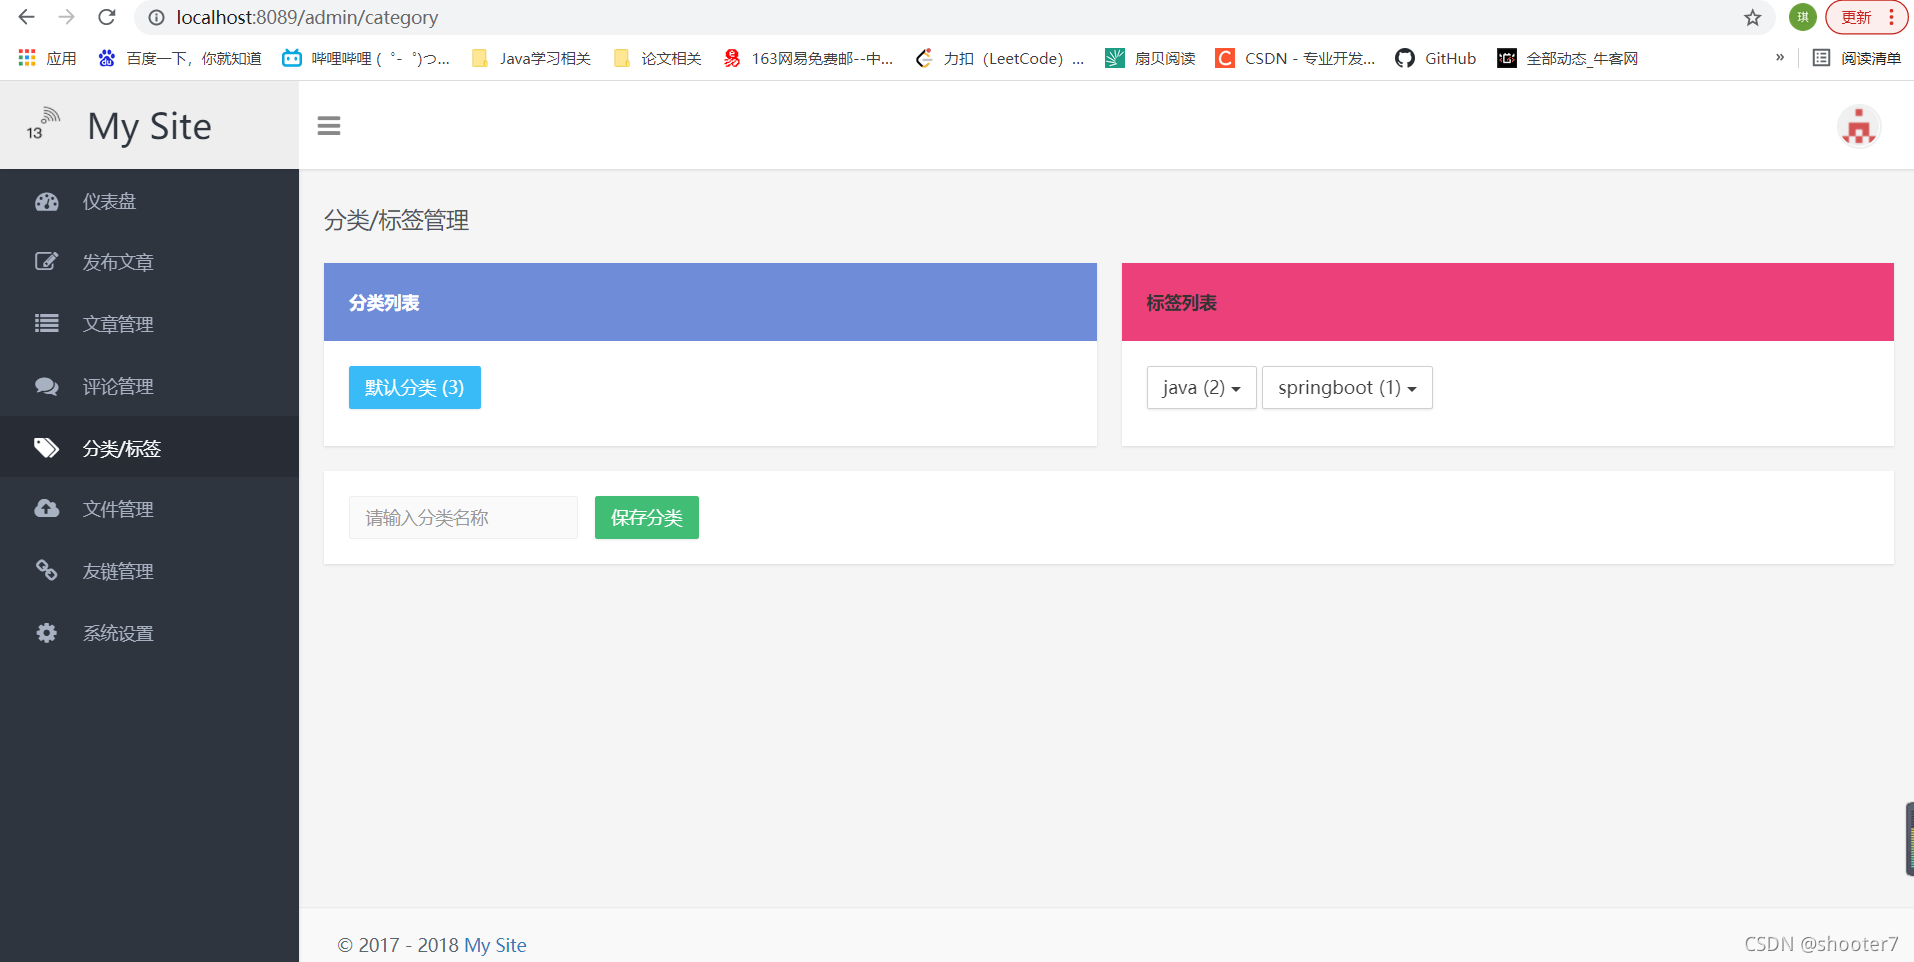The height and width of the screenshot is (962, 1914).
Task: Open 友链管理 menu item
Action: 149,571
